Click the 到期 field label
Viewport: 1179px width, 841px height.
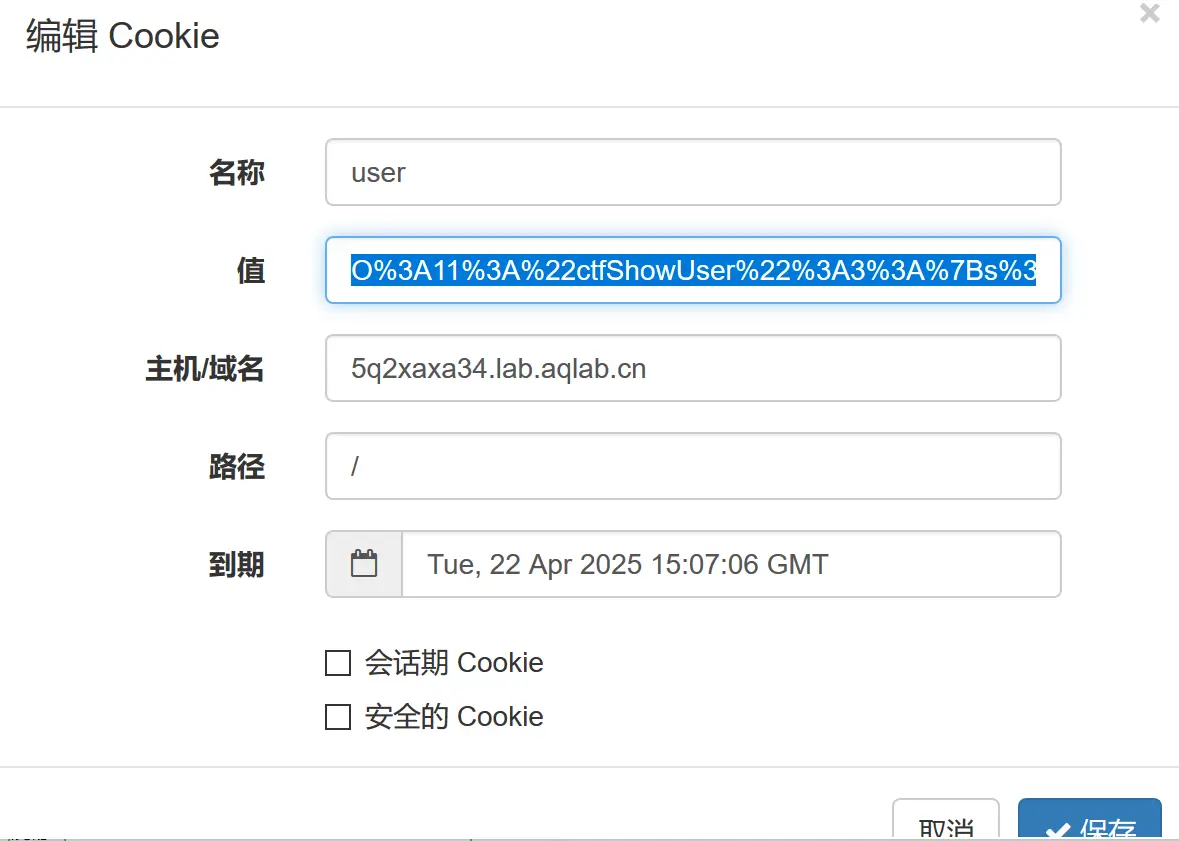pos(237,564)
